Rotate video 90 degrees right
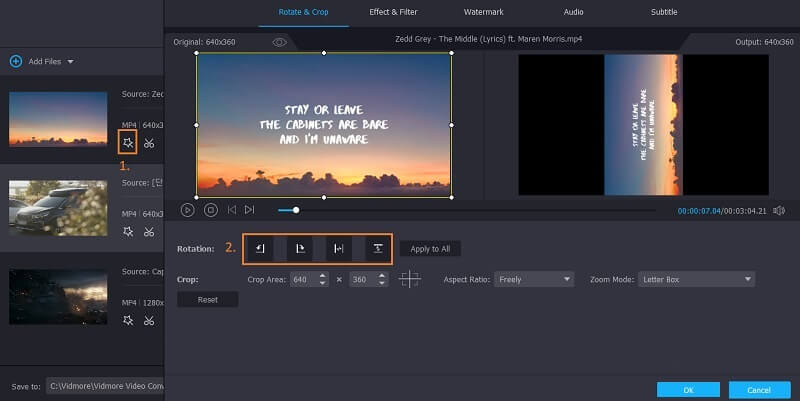 coord(299,248)
